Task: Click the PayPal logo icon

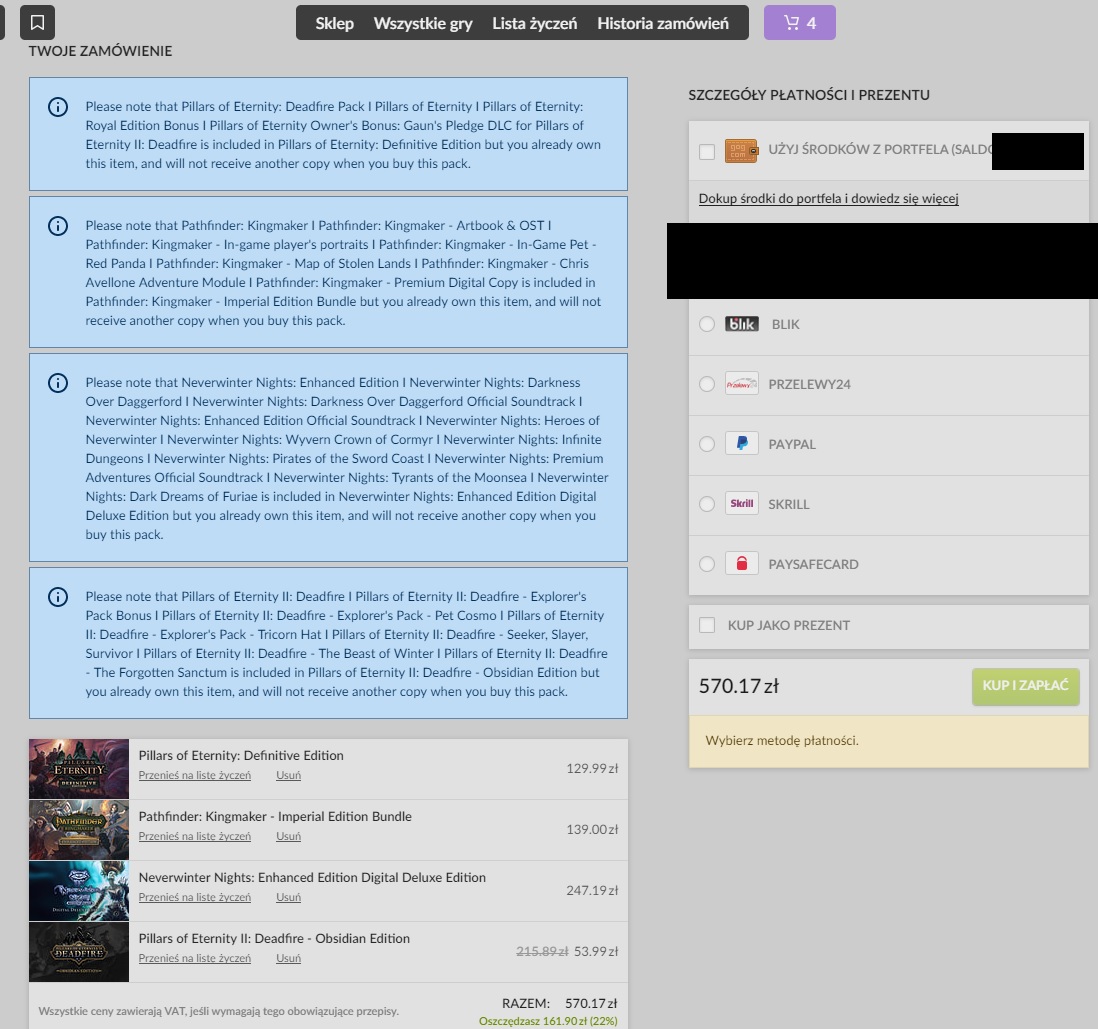Action: 742,444
